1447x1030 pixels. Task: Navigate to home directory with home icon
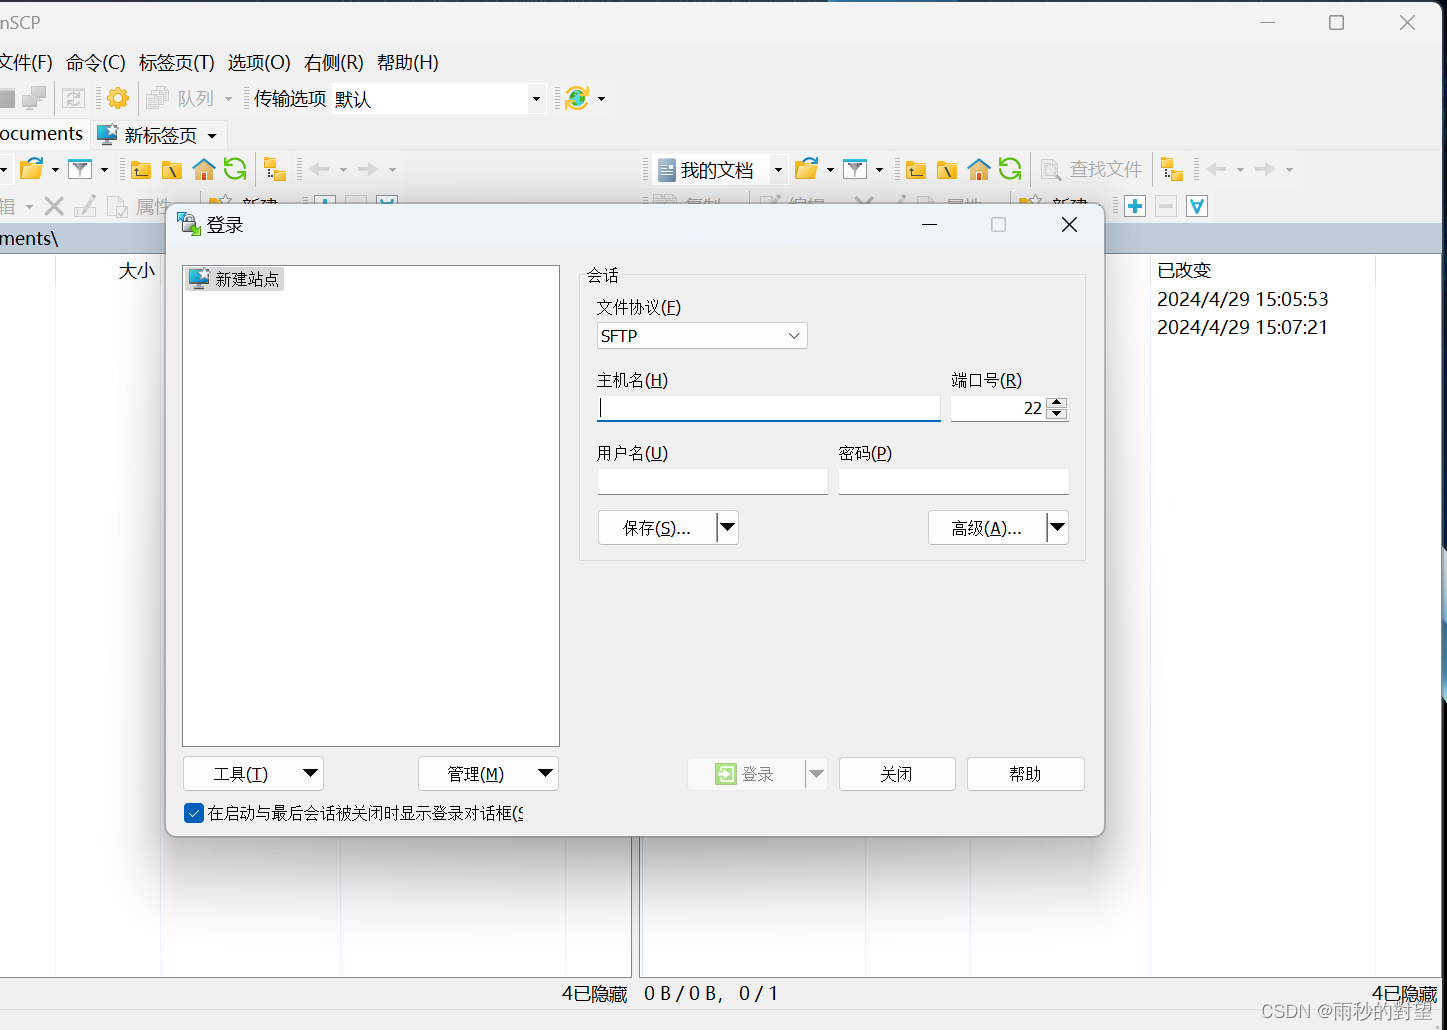coord(978,169)
